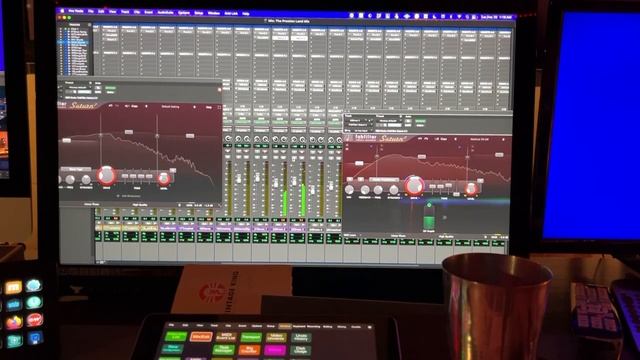Switch to the Keyboard tab on the tablet

(x=299, y=327)
